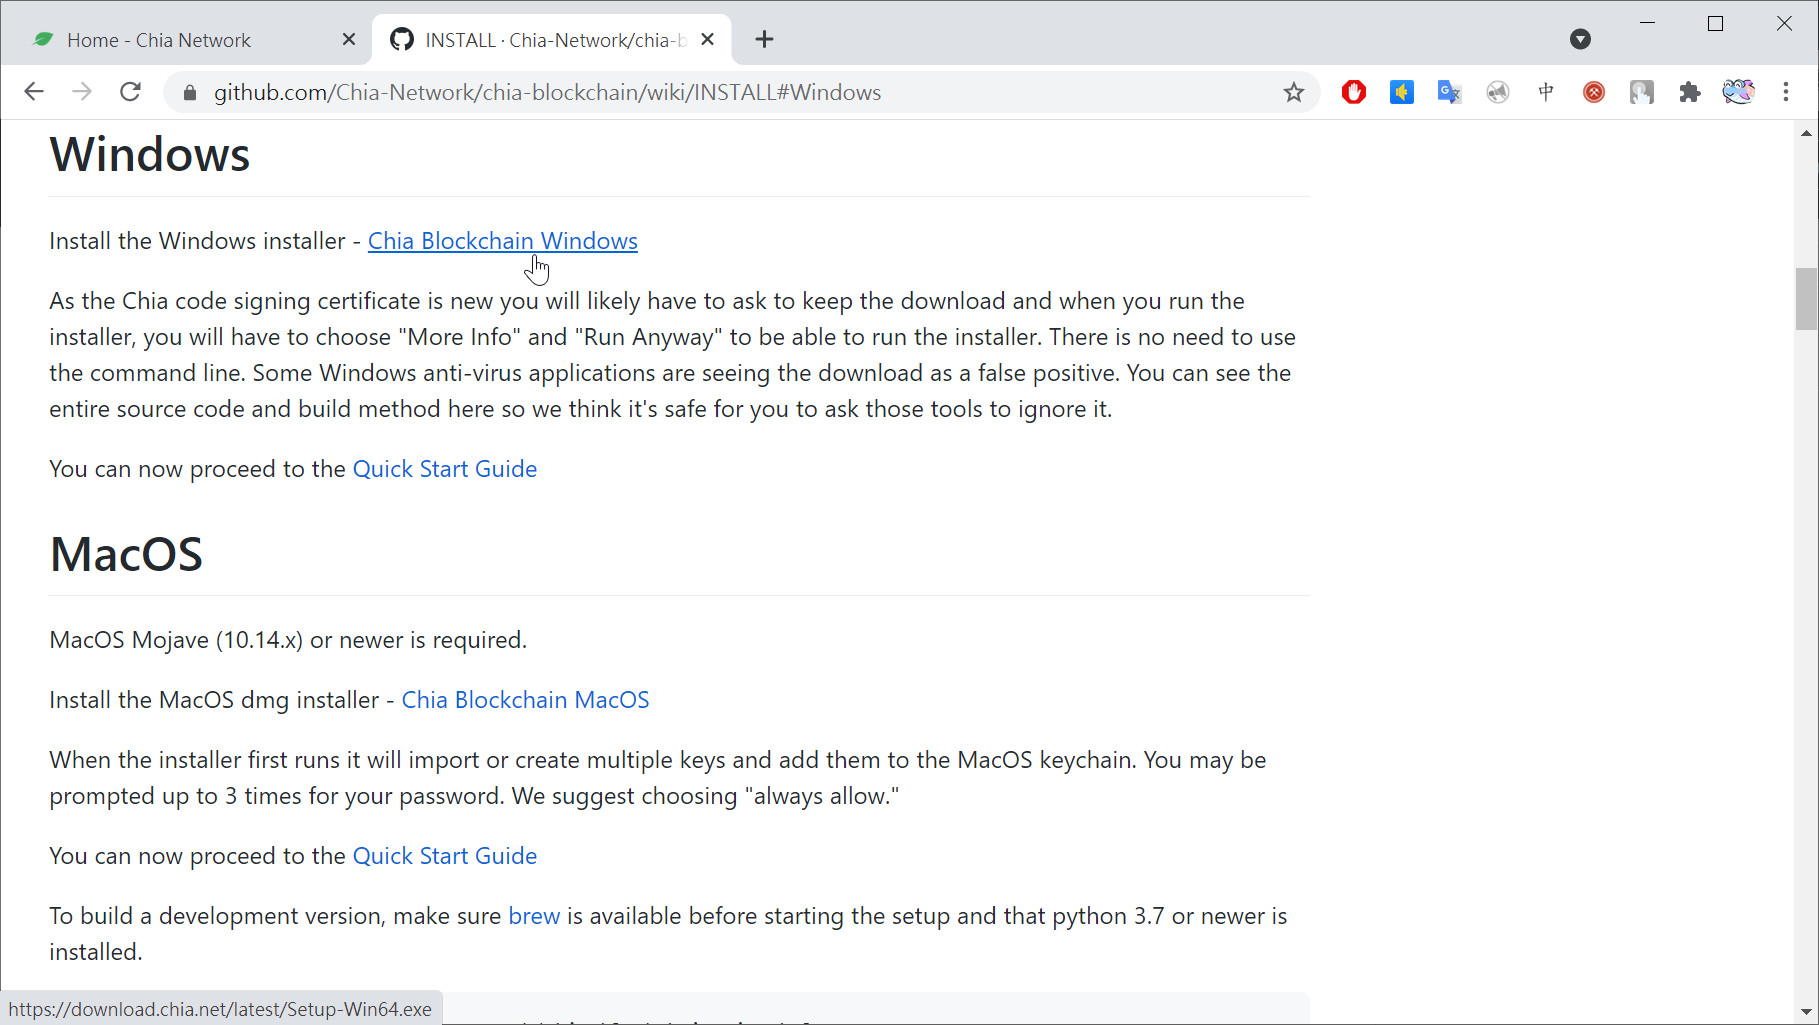Click the blue speaker volume extension icon

(1401, 92)
